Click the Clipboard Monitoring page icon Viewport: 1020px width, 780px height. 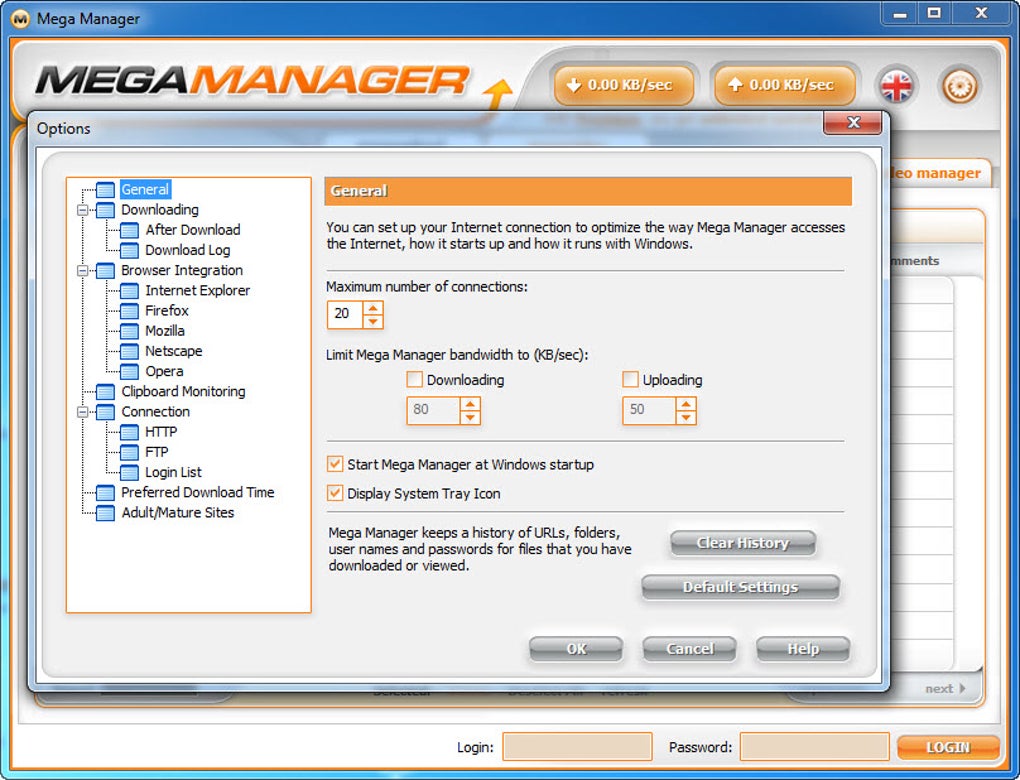(105, 392)
